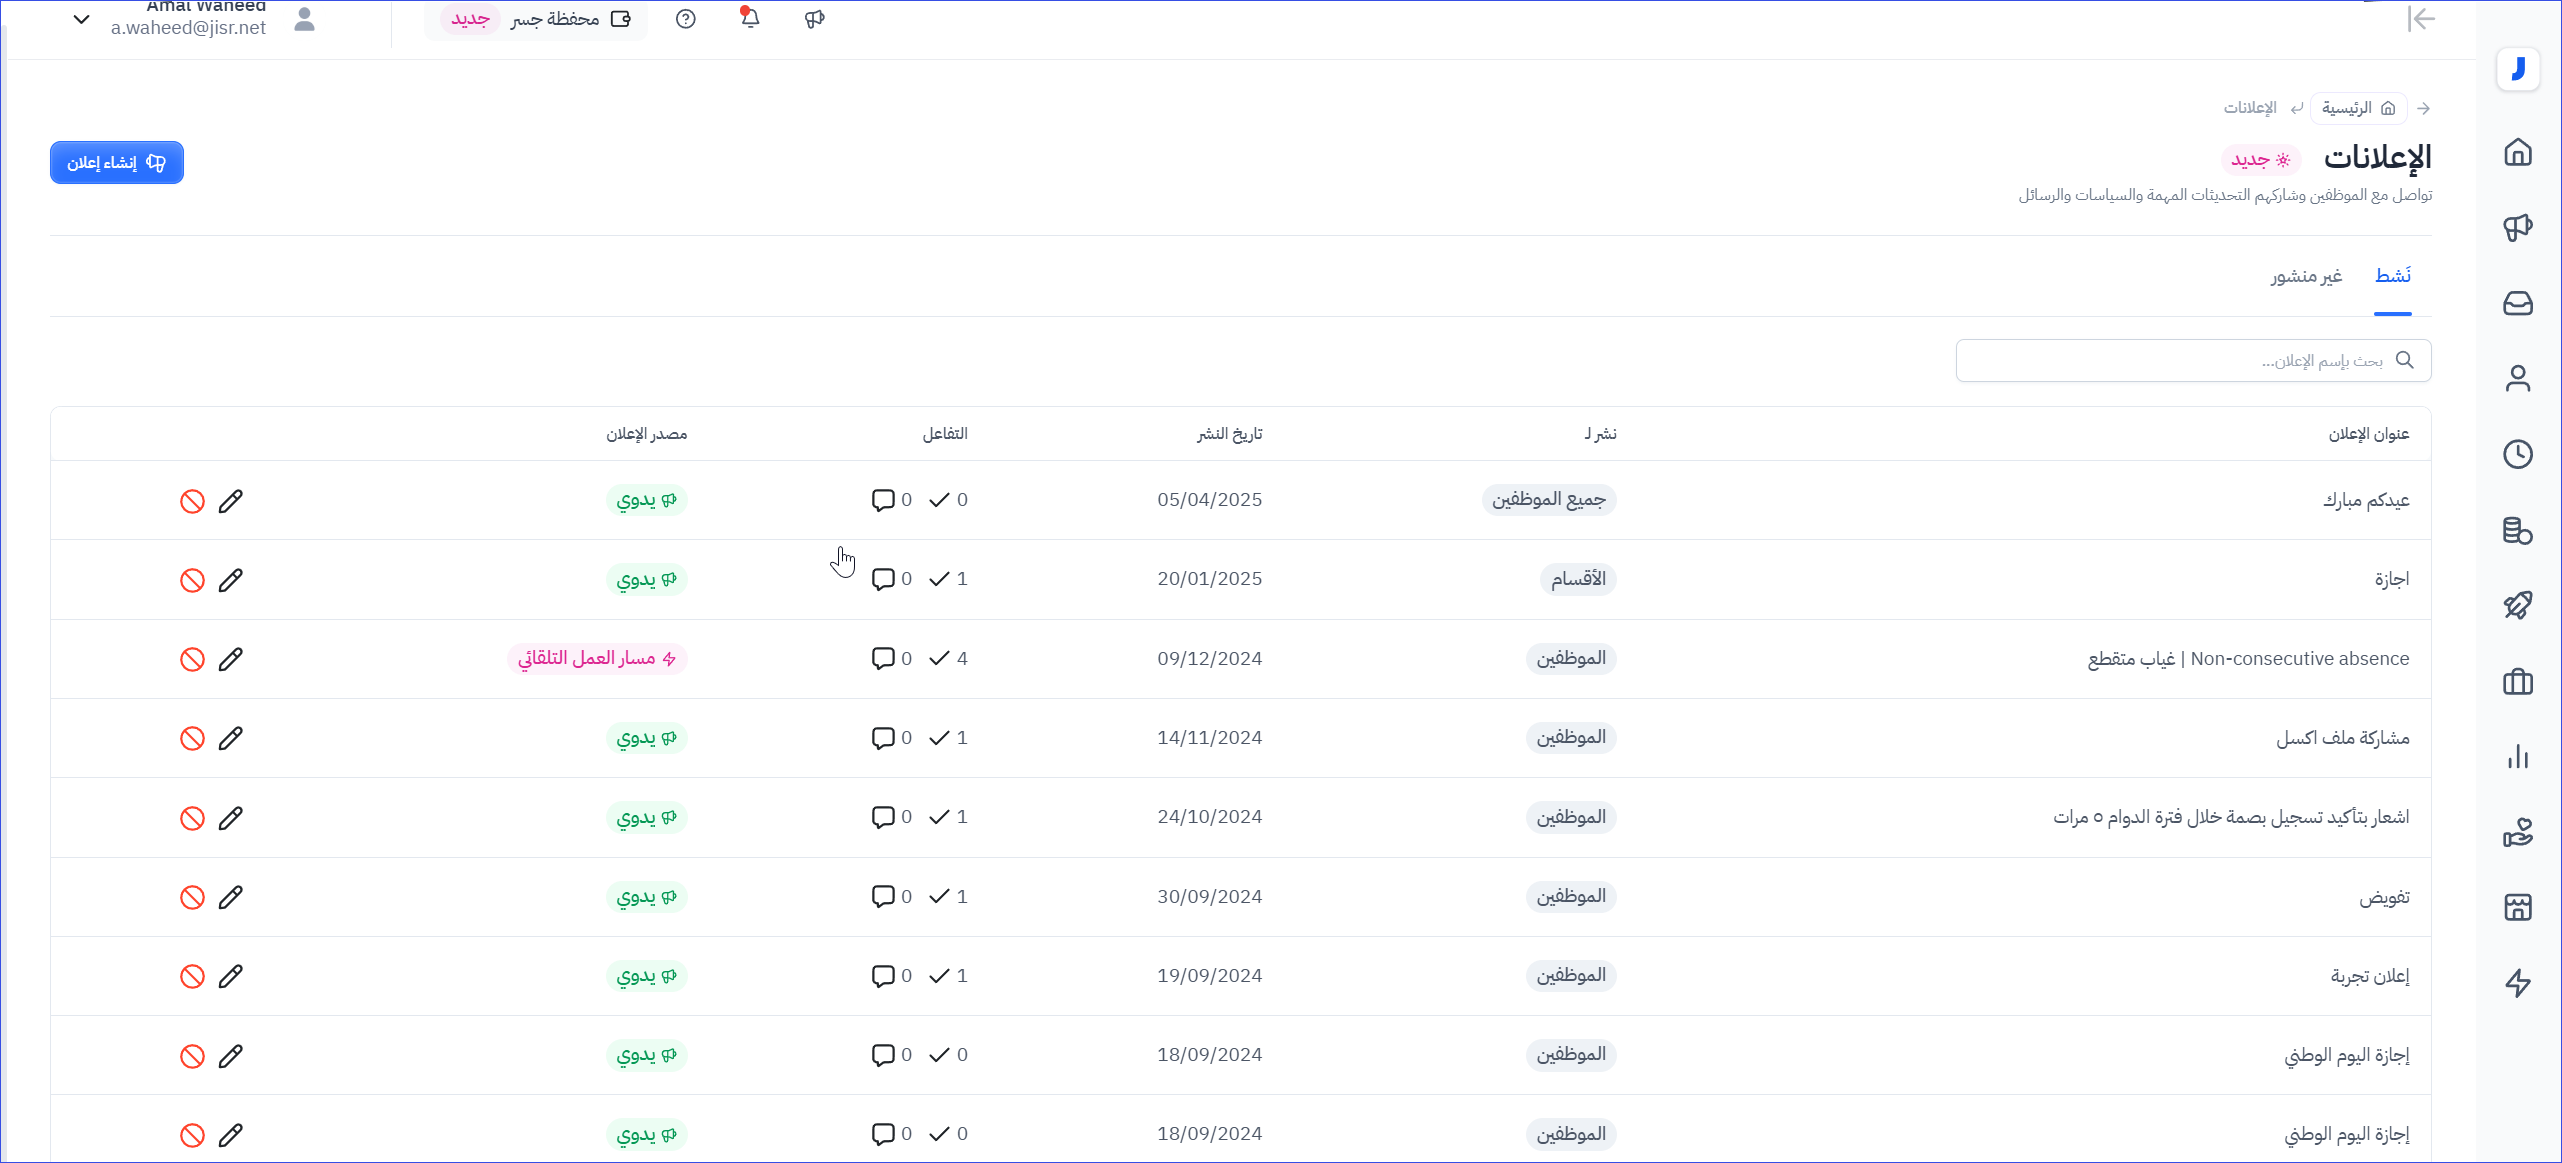
Task: Click the home icon in sidebar
Action: [x=2517, y=152]
